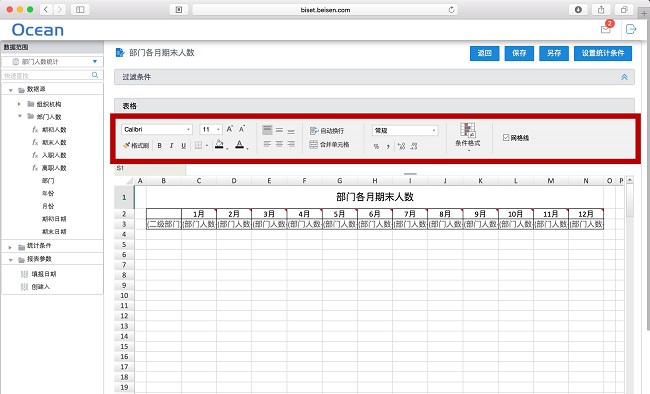Apply the font color A
Viewport: 650px width, 394px height.
[239, 145]
